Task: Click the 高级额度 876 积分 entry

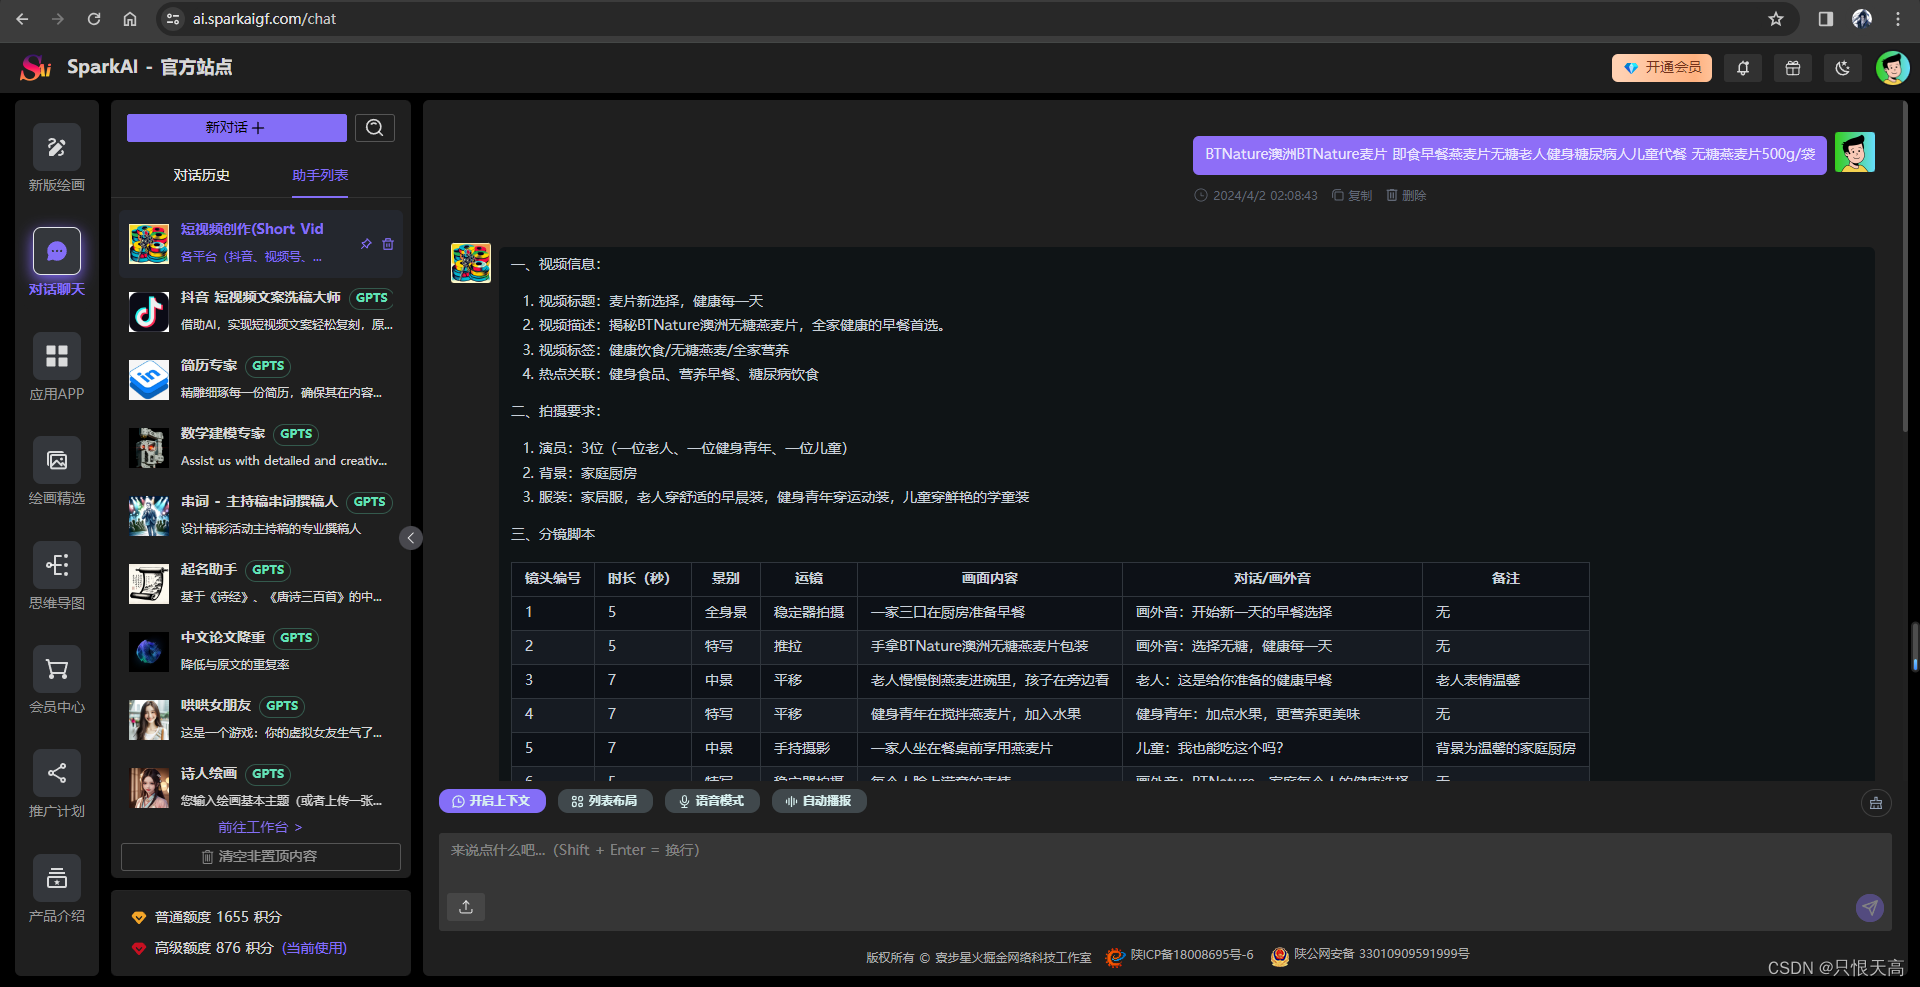Action: (240, 948)
